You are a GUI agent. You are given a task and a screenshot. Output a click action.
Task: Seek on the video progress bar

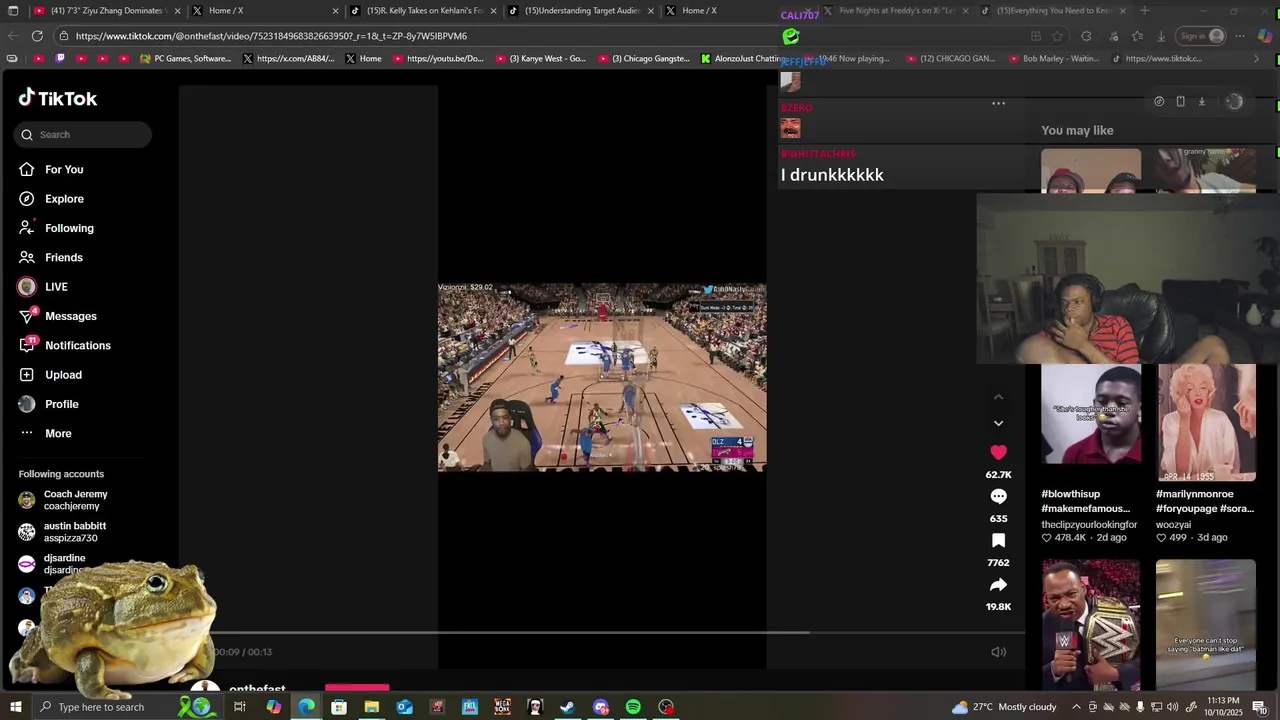coord(618,632)
